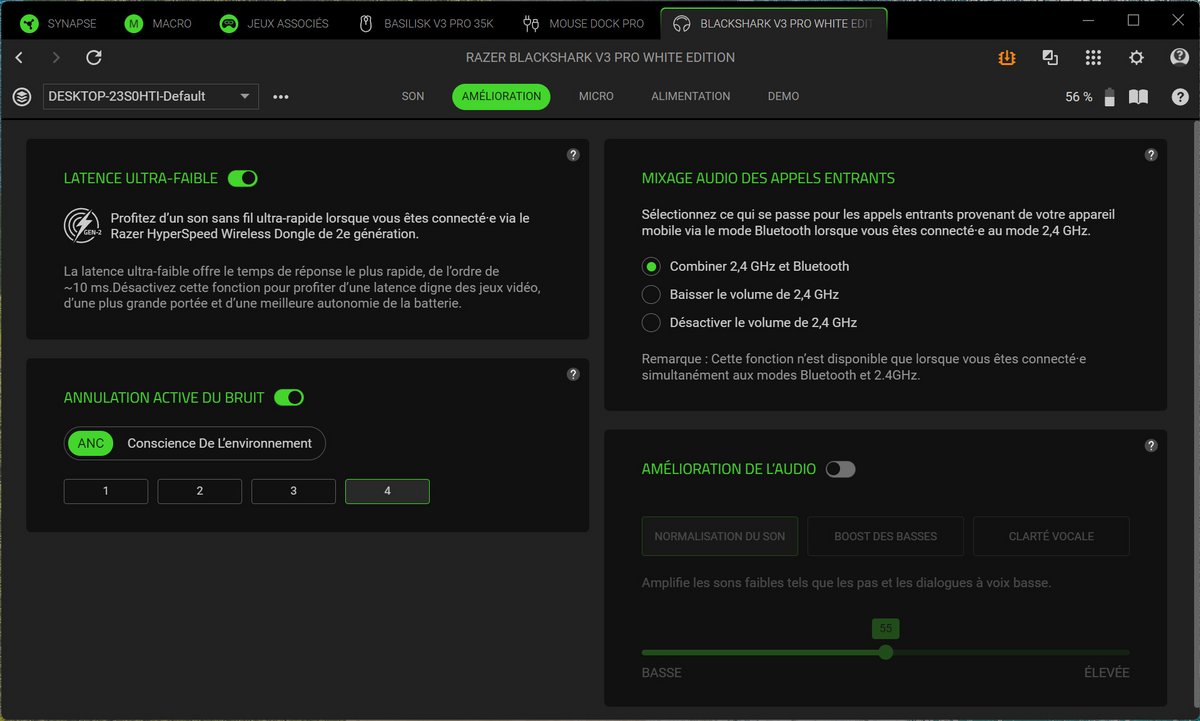
Task: Open the profile options ellipsis menu
Action: click(281, 97)
